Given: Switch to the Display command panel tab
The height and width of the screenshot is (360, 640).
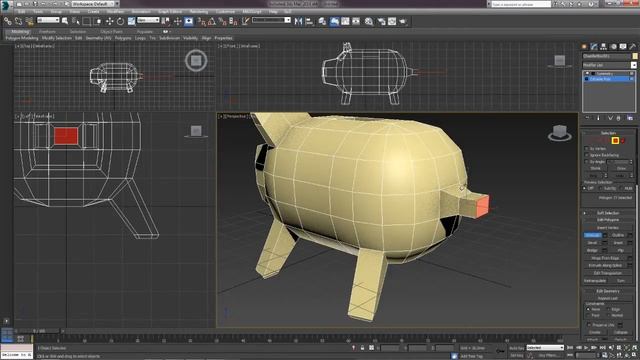Looking at the screenshot, I should (x=623, y=47).
